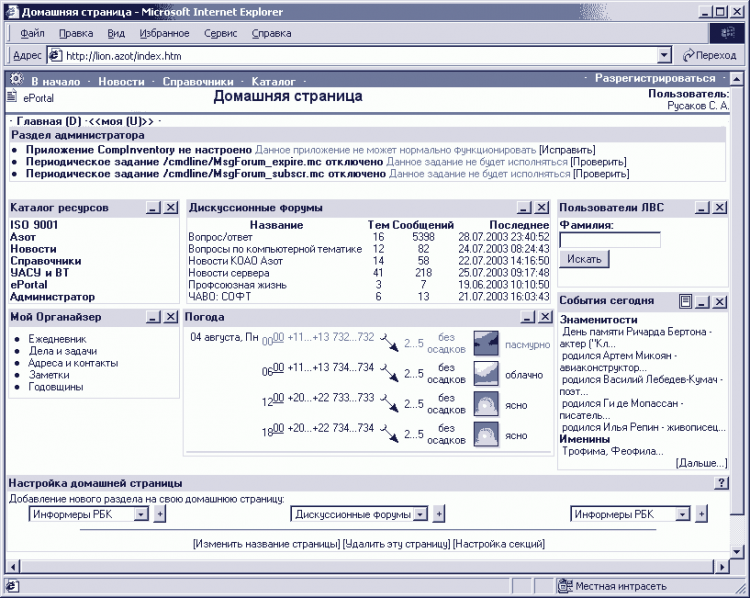Add left-column Информеры РБК section with plus
This screenshot has height=598, width=750.
coord(160,514)
